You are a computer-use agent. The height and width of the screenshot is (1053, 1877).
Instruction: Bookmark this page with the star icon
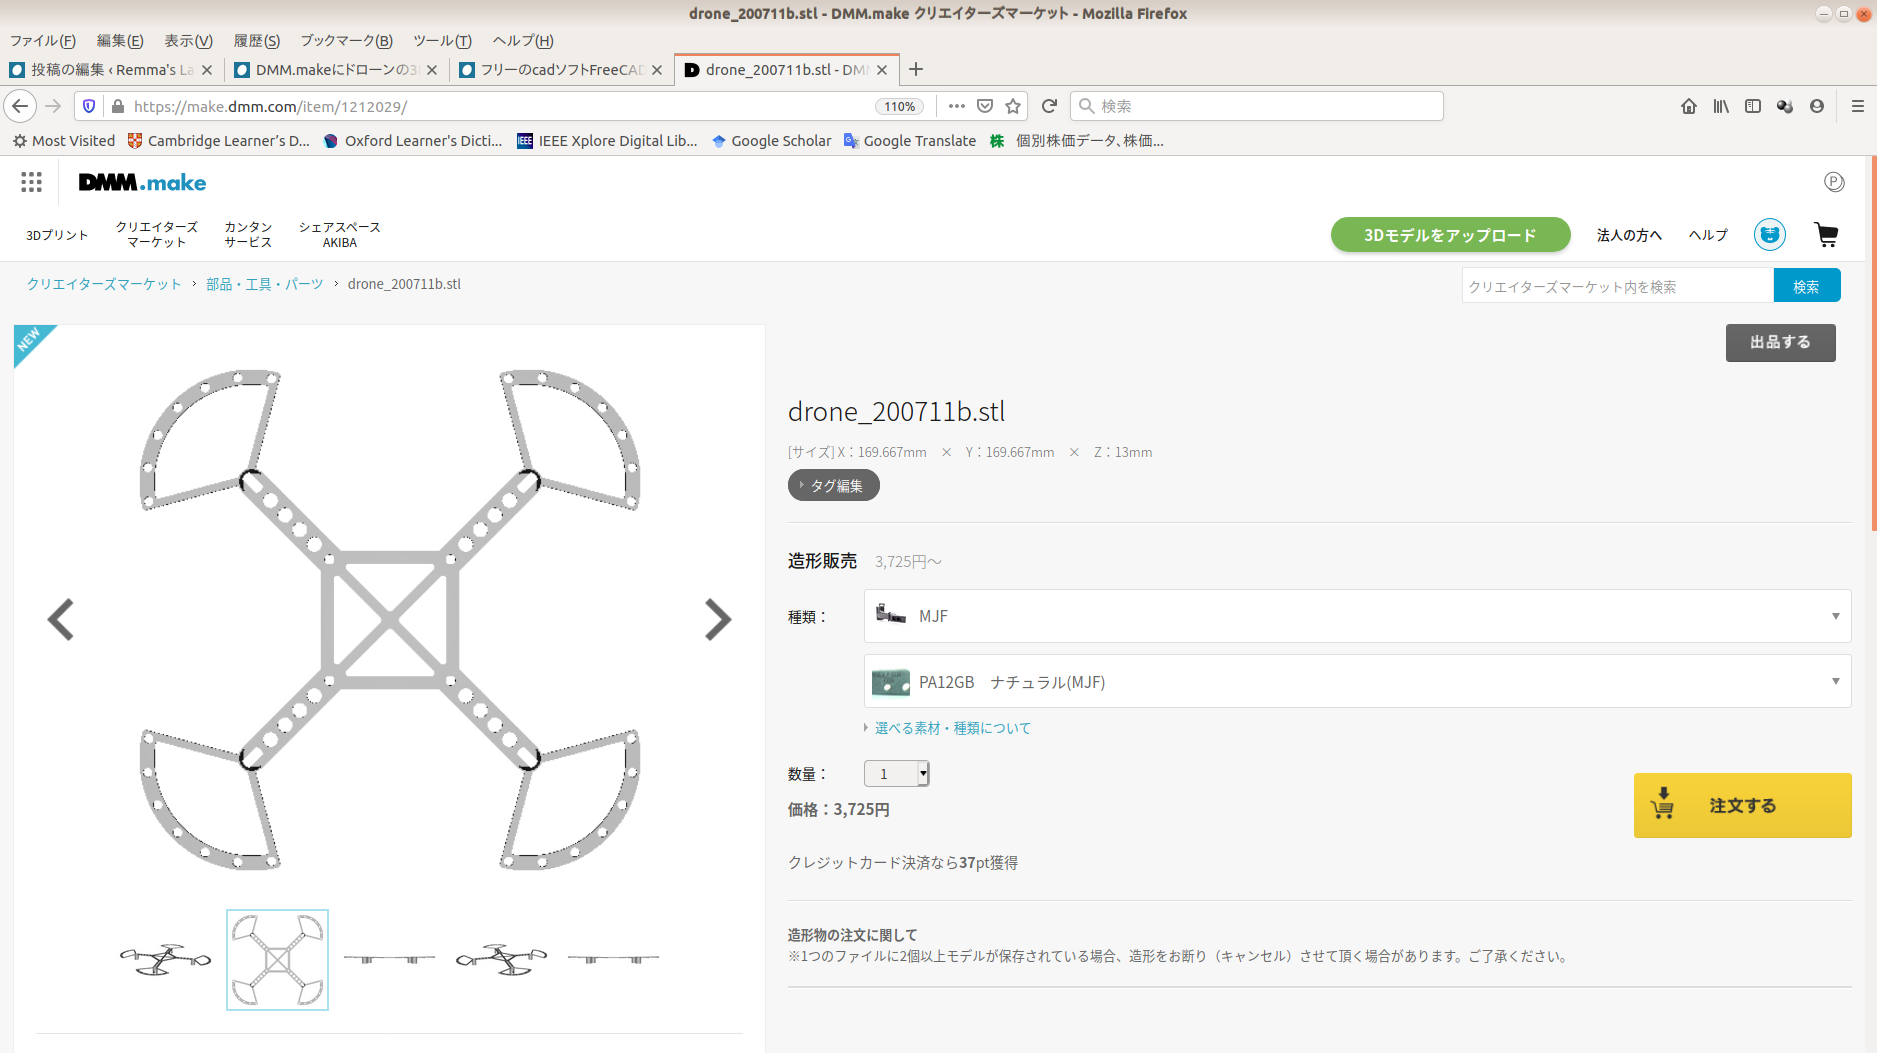coord(1013,106)
